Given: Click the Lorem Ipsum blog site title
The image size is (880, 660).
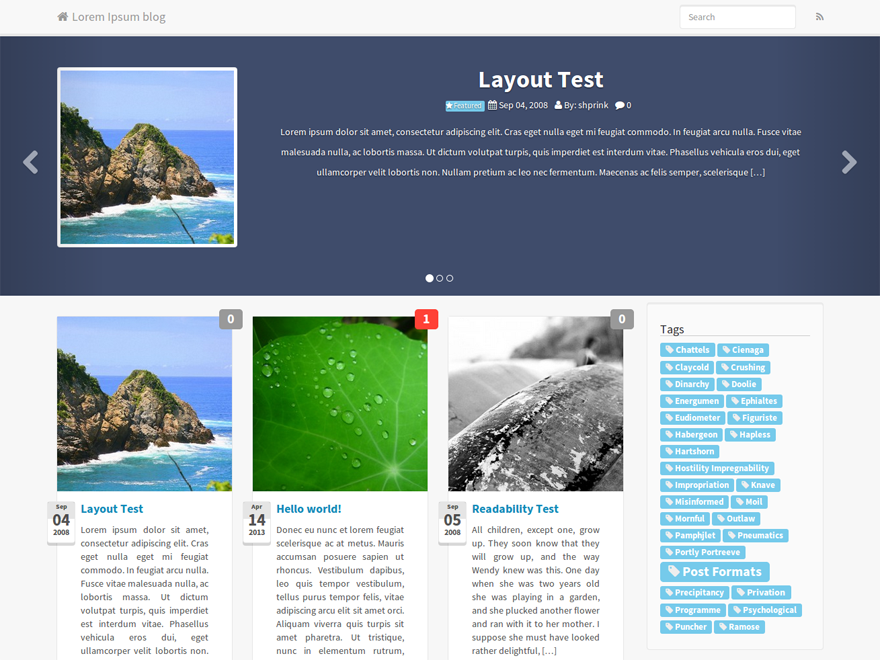Looking at the screenshot, I should (118, 17).
